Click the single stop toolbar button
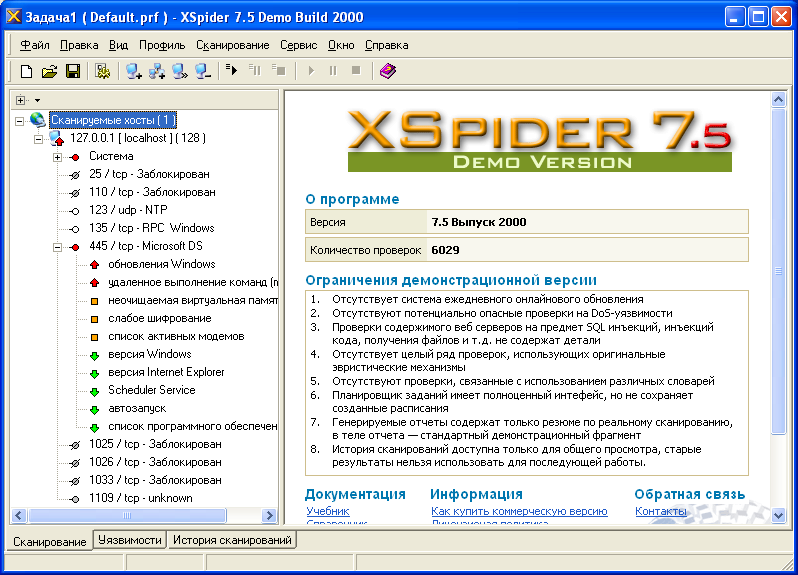This screenshot has height=575, width=798. coord(356,70)
